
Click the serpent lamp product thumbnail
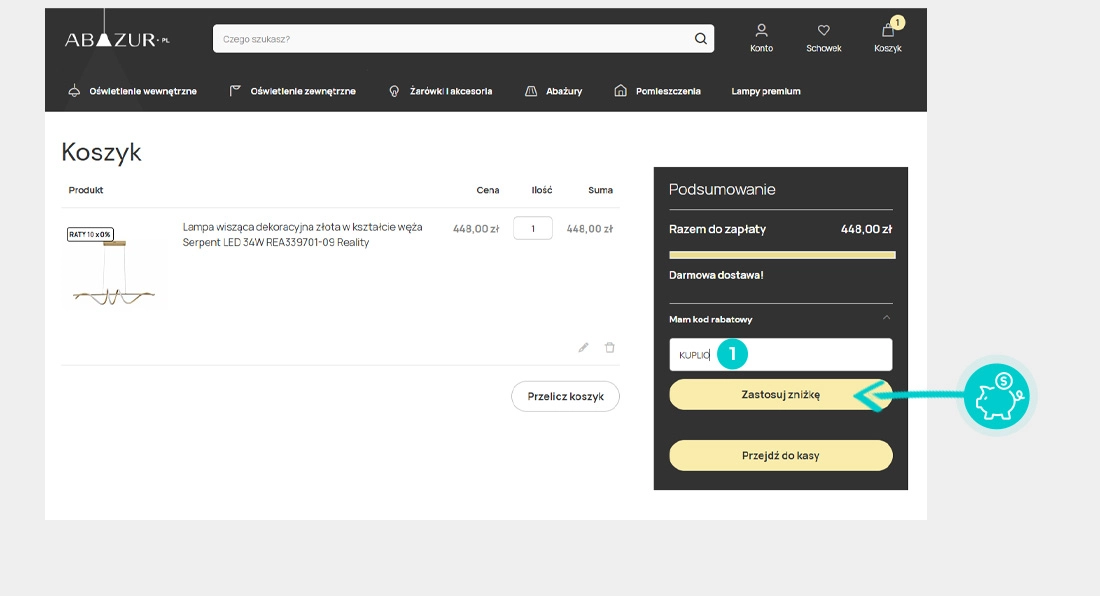114,266
